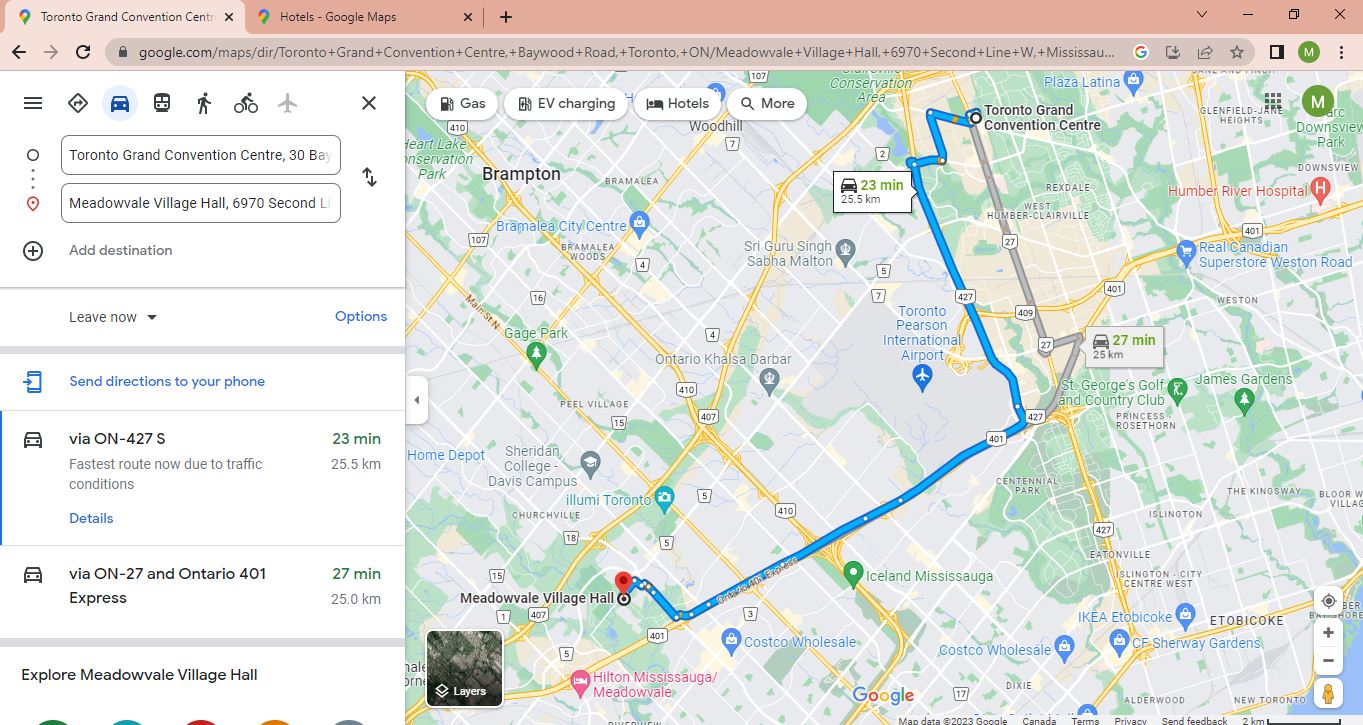This screenshot has height=725, width=1363.
Task: Close the directions panel
Action: point(369,103)
